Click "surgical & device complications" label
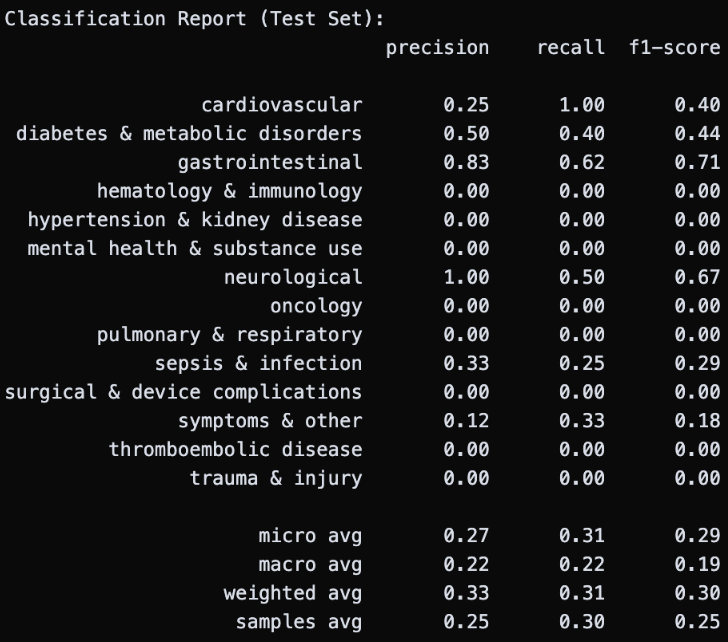 coord(183,392)
